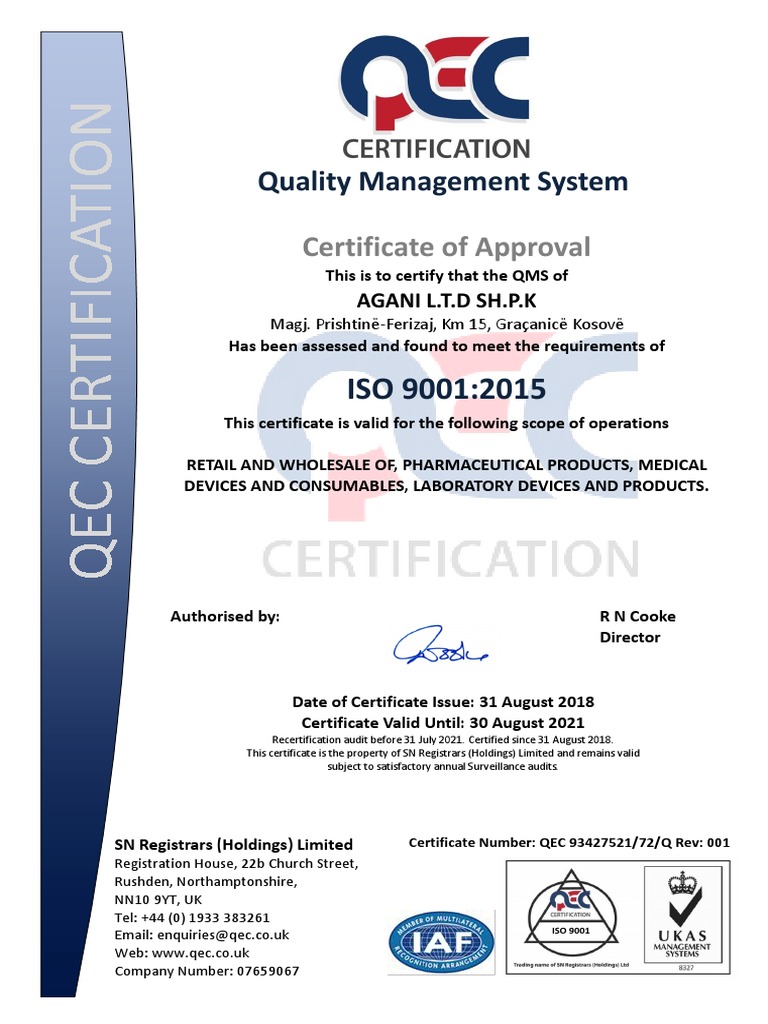Click the CERTIFICATION word under top logo
The width and height of the screenshot is (768, 1024).
pyautogui.click(x=436, y=149)
